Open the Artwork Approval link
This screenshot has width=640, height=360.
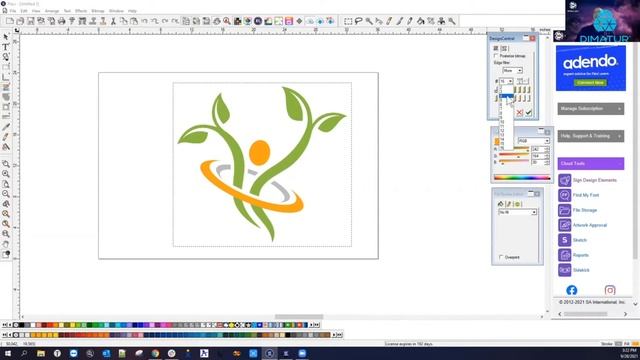click(x=590, y=225)
